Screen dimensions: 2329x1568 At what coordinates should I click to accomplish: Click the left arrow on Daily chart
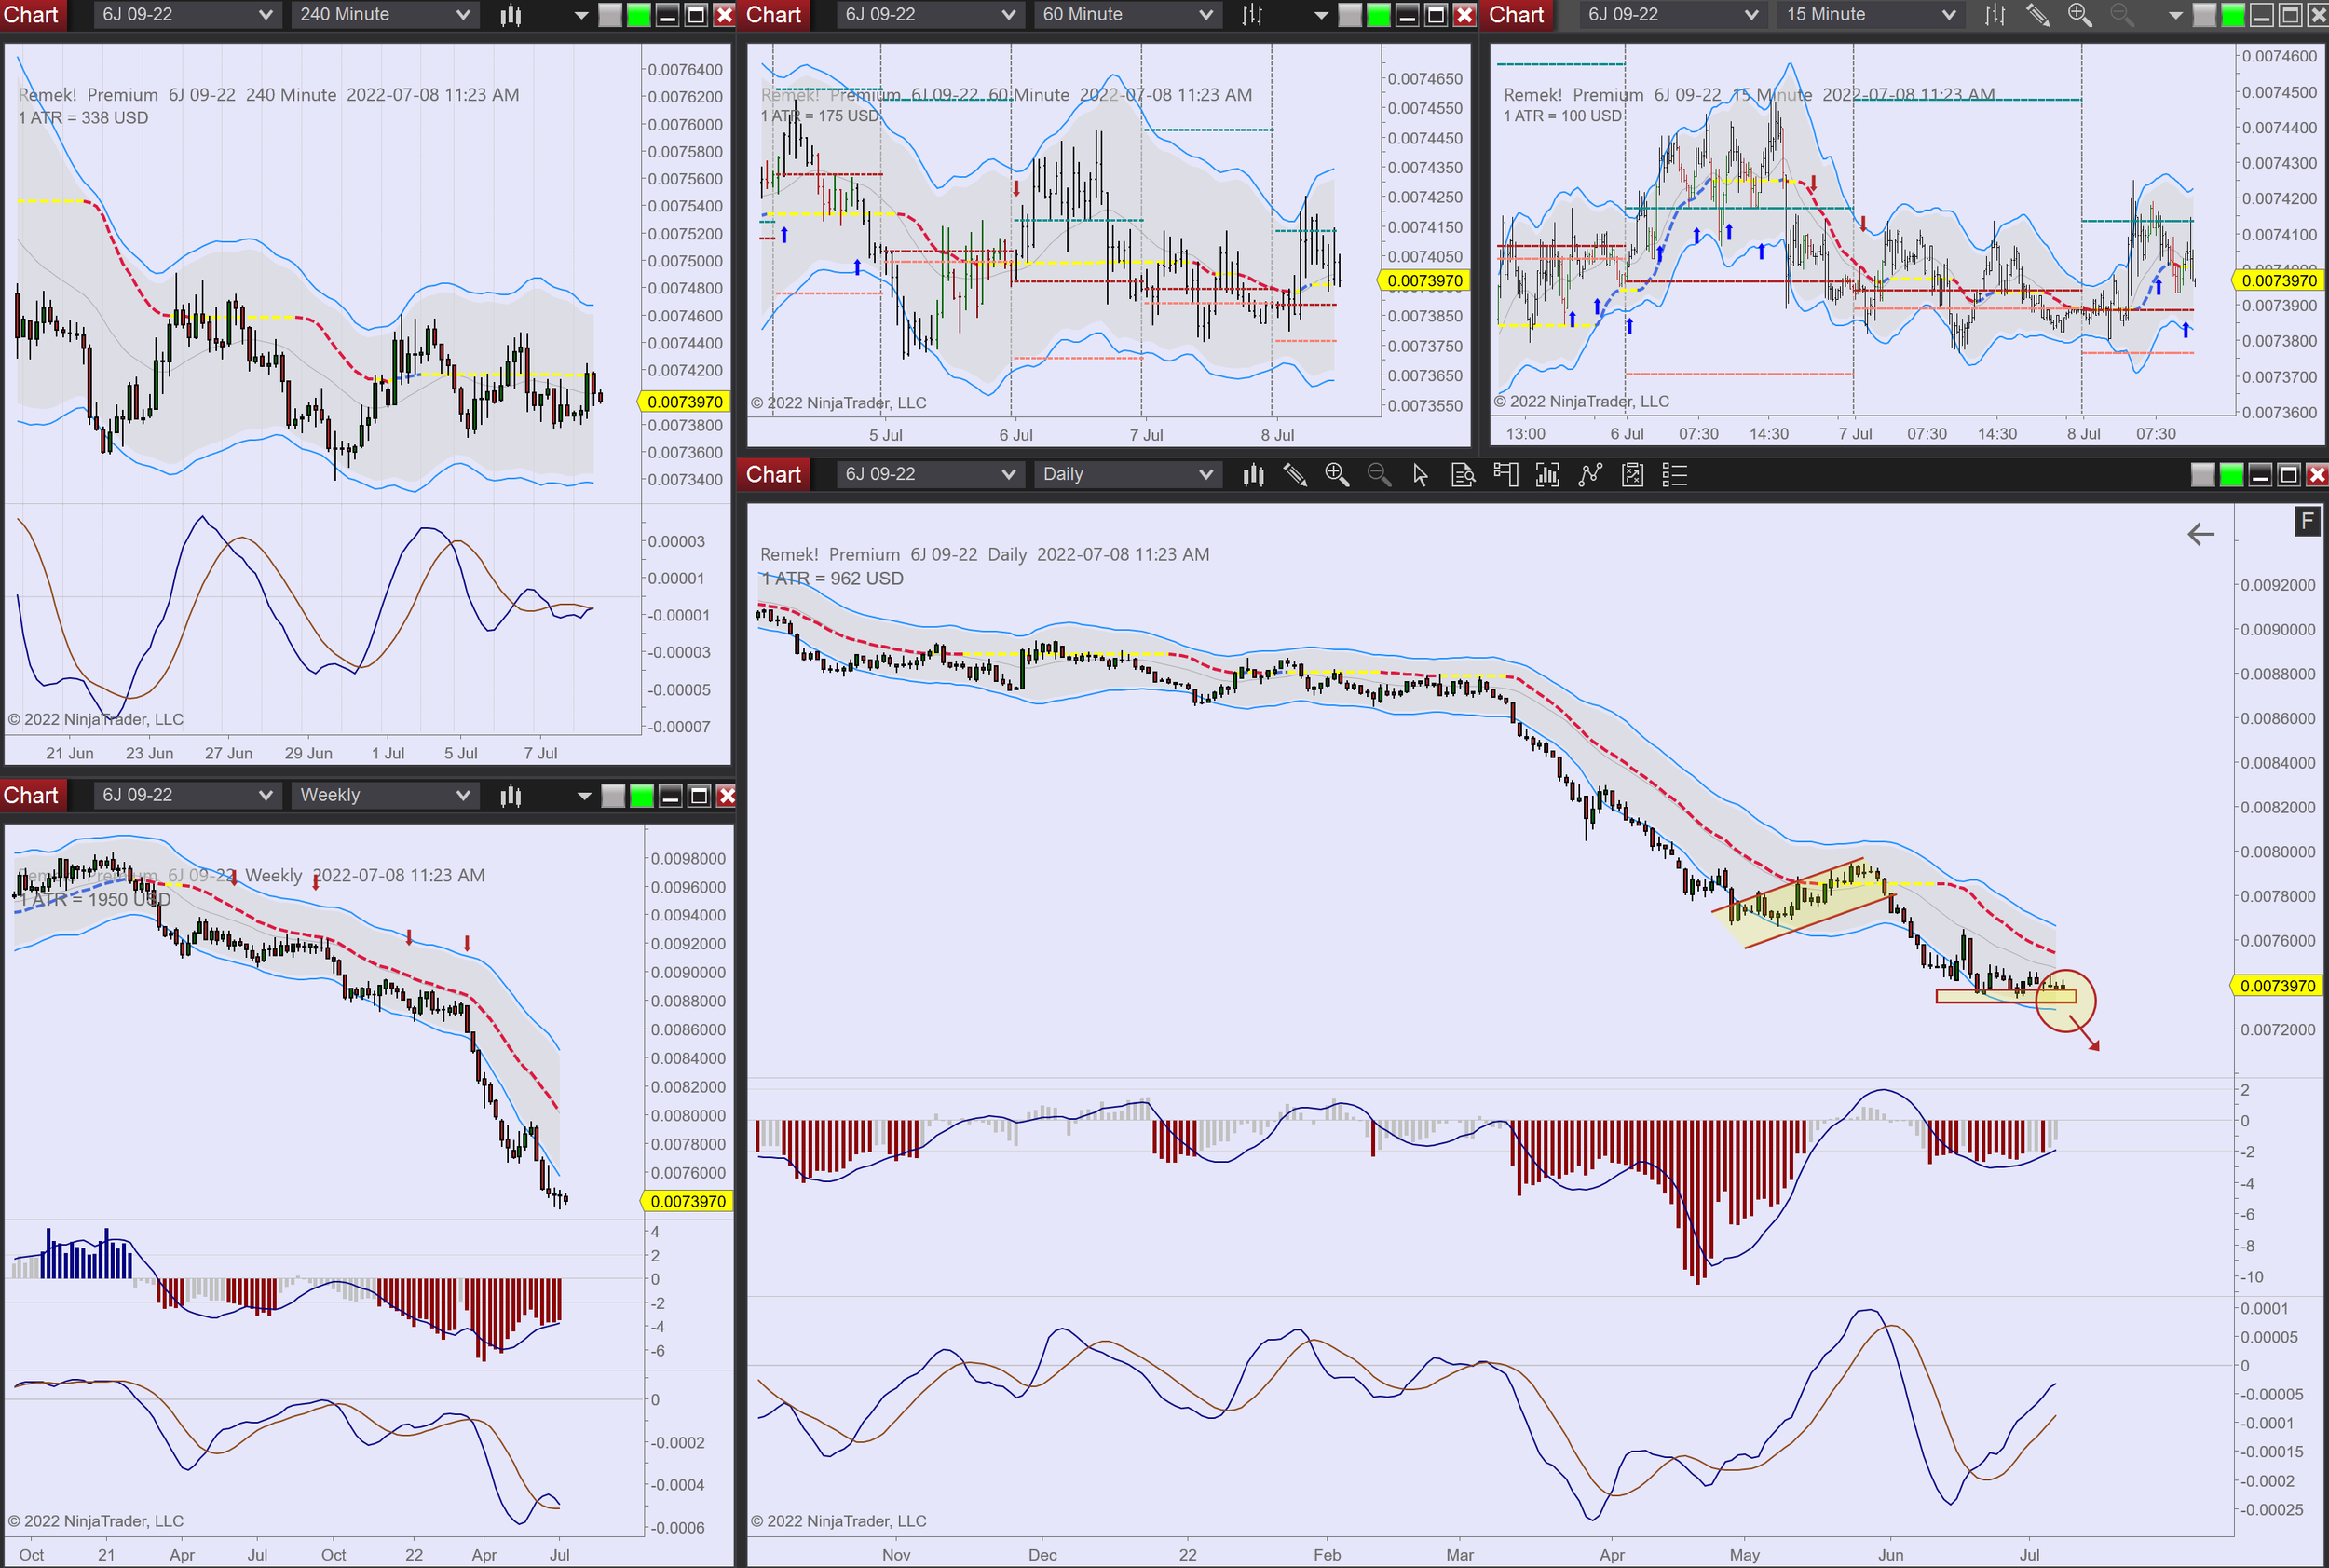point(2201,535)
